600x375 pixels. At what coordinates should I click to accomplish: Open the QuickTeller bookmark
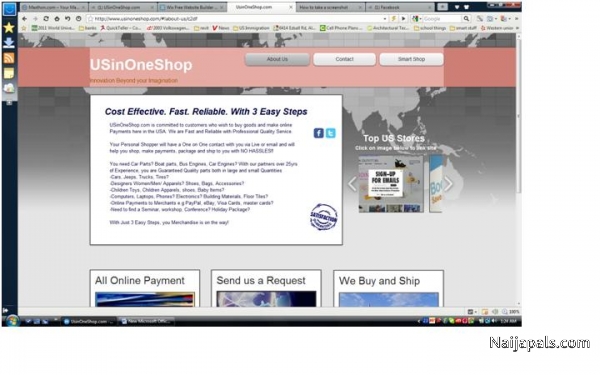121,28
